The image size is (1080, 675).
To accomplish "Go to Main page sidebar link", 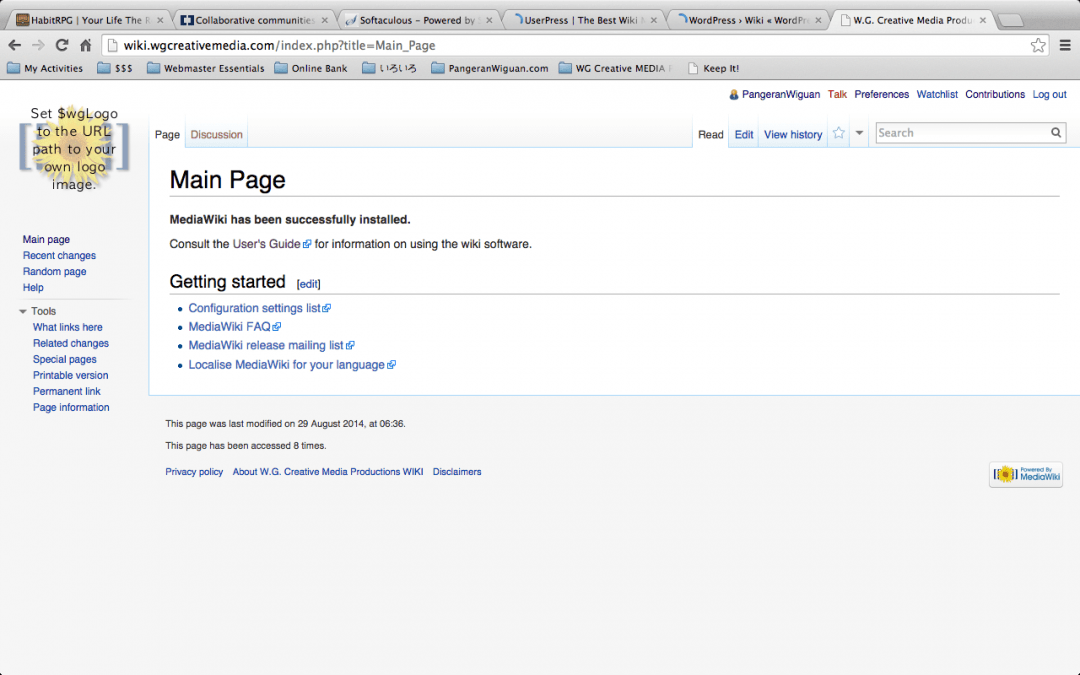I will click(x=46, y=240).
